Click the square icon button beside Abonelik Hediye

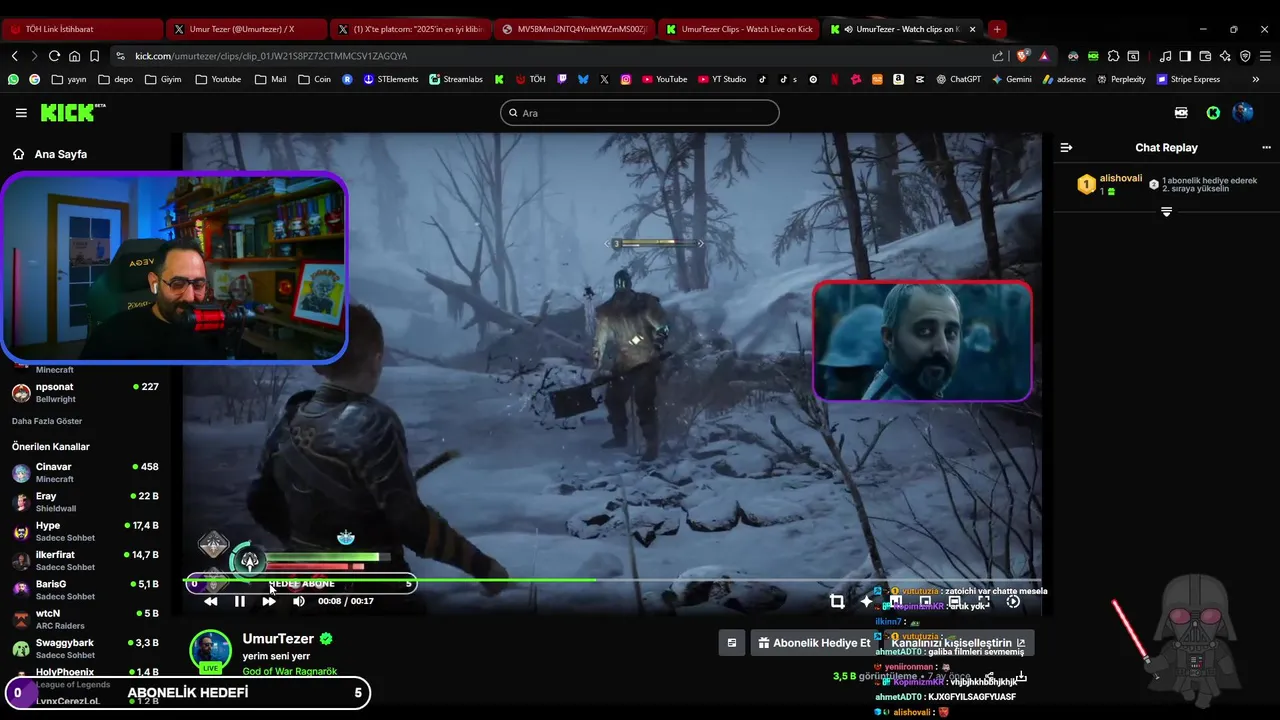732,643
